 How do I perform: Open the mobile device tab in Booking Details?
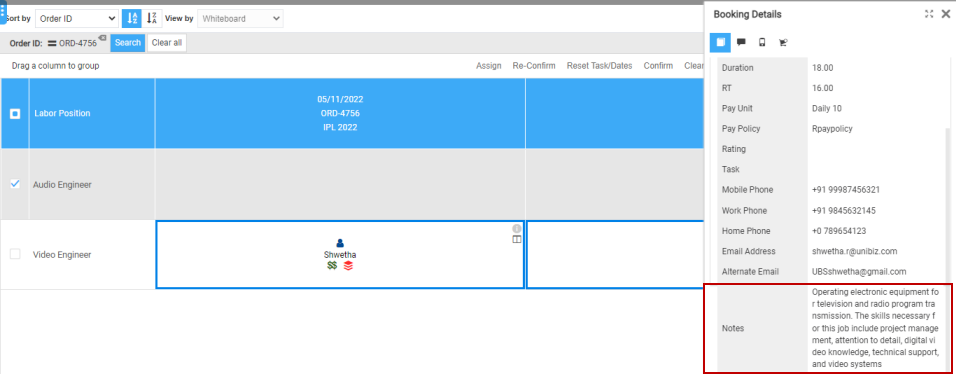click(762, 42)
